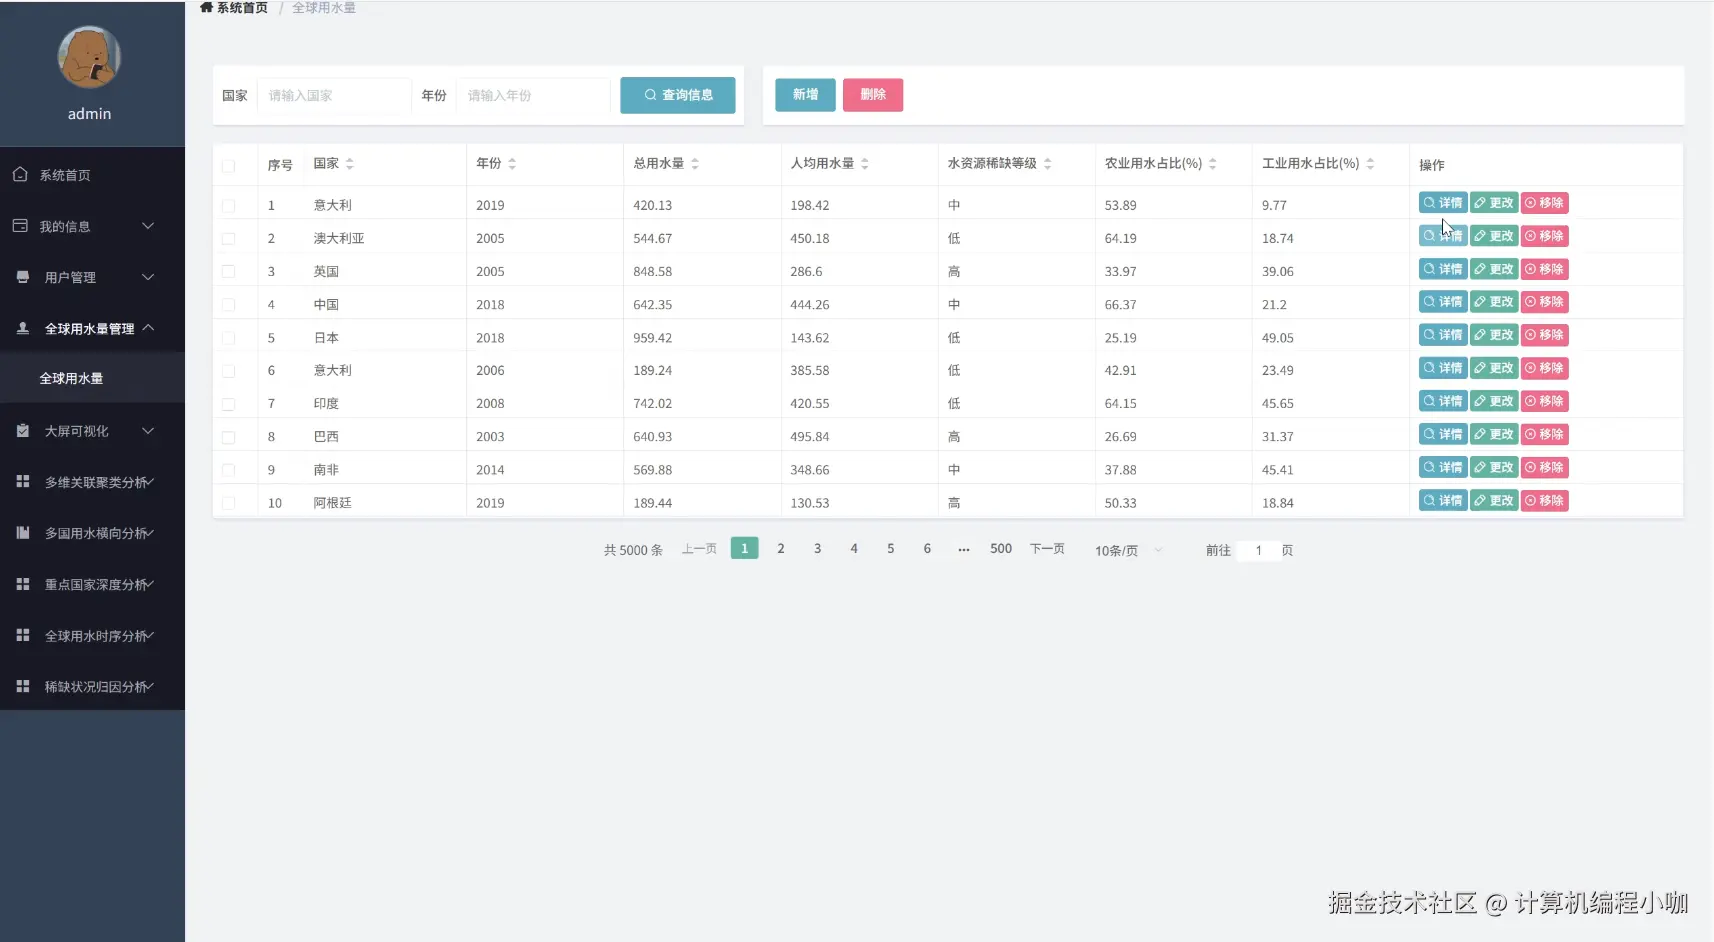Check row 10 阿根廷 checkbox
This screenshot has height=942, width=1714.
click(229, 503)
